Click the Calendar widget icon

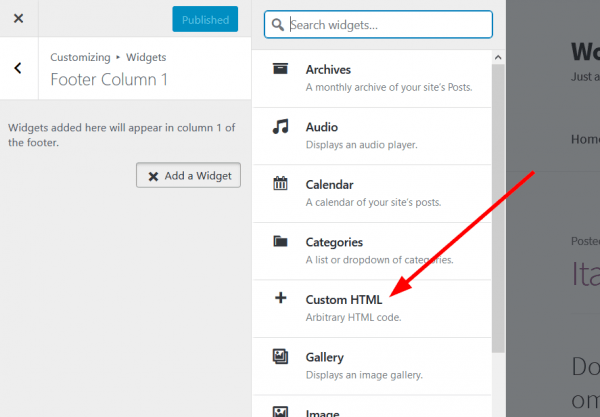pyautogui.click(x=281, y=184)
